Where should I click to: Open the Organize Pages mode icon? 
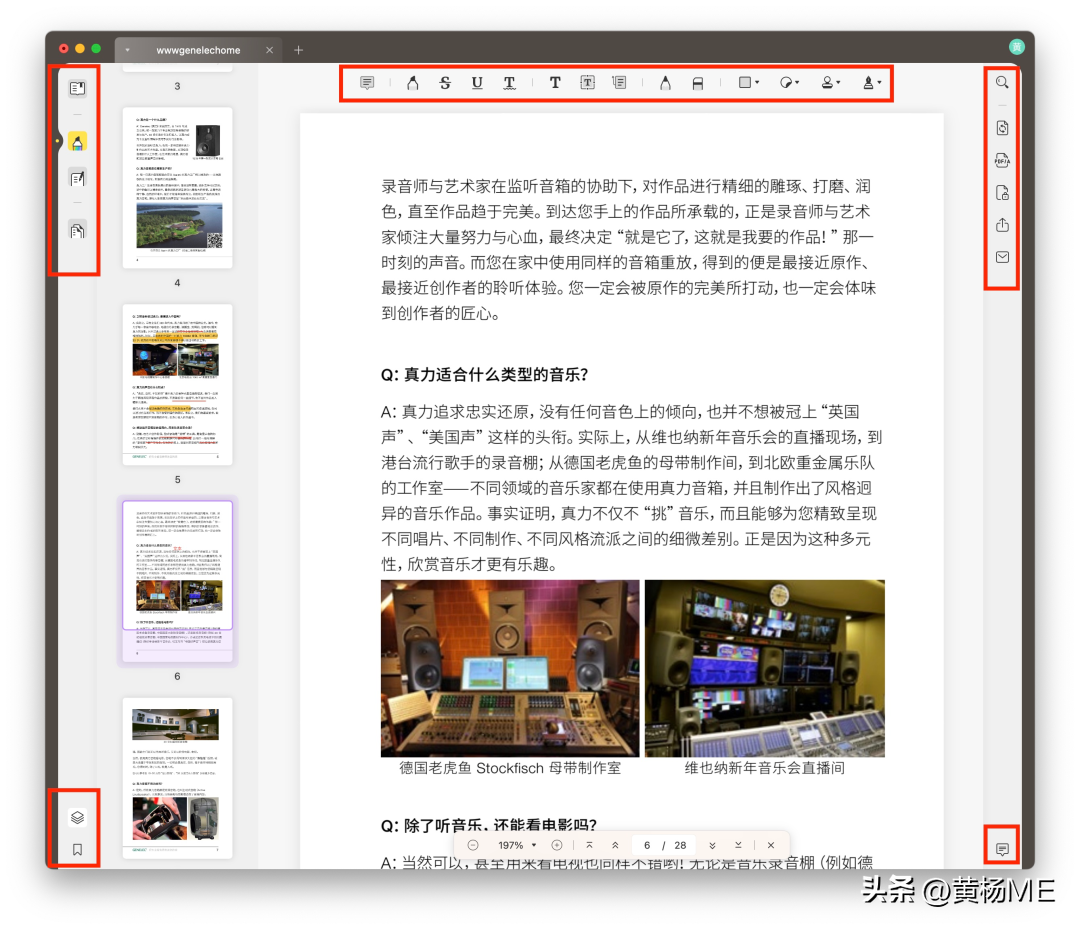[x=77, y=231]
